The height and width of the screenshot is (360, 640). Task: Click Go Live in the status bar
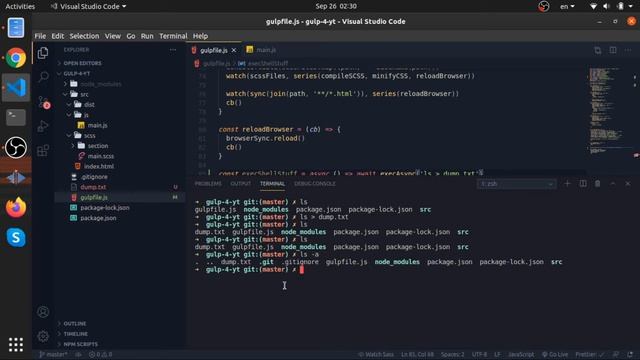pyautogui.click(x=555, y=354)
